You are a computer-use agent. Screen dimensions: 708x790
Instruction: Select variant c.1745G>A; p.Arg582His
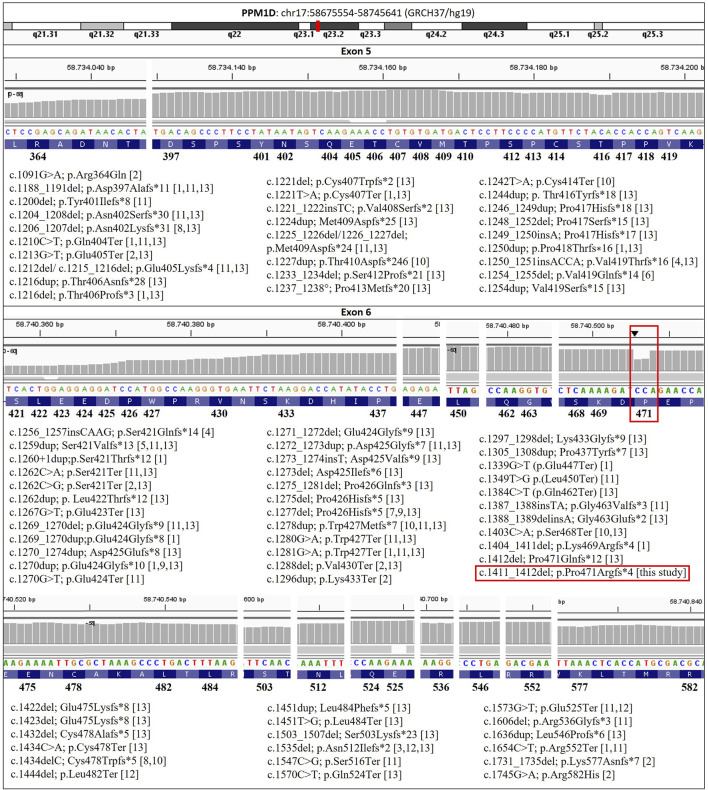point(549,775)
